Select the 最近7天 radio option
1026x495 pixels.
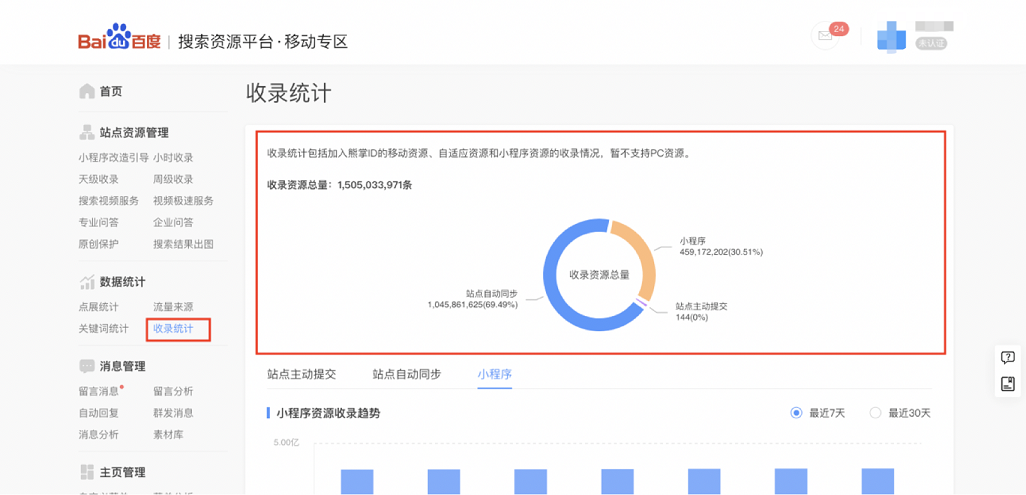pyautogui.click(x=797, y=413)
